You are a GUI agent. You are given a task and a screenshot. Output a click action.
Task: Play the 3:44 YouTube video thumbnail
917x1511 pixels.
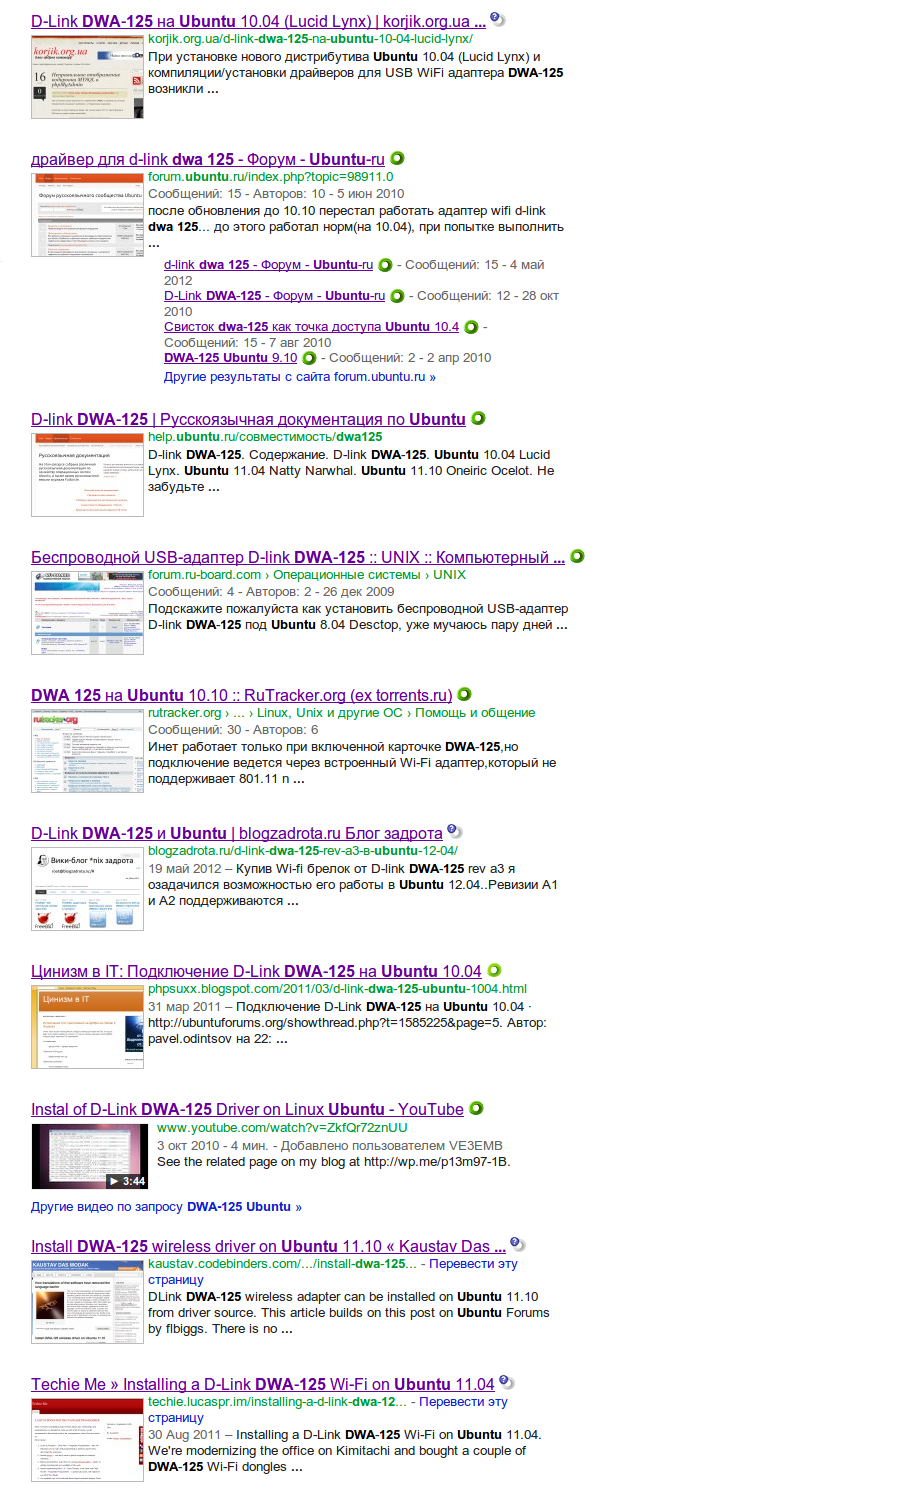tap(89, 1156)
